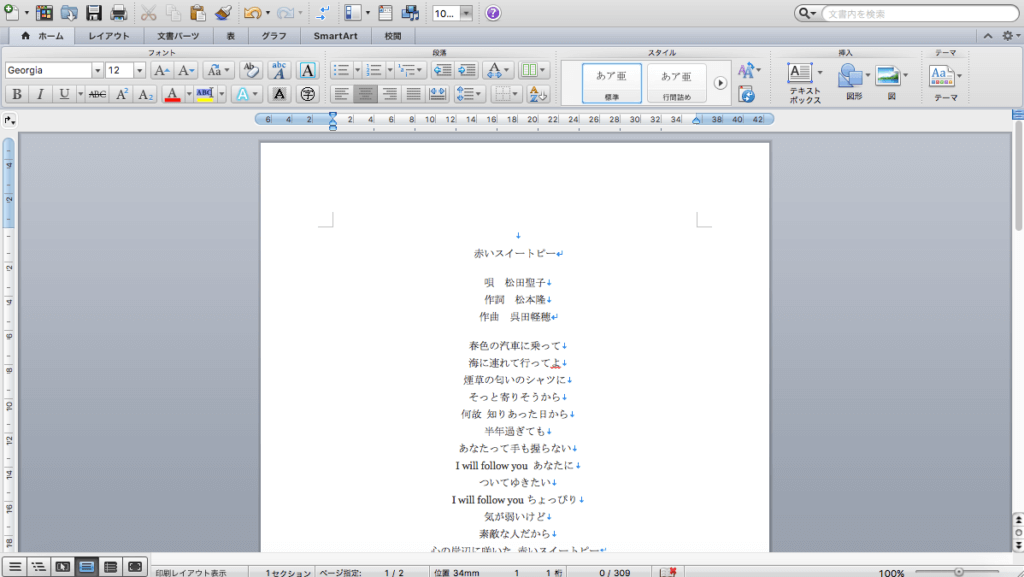This screenshot has width=1024, height=577.
Task: Apply enclosed character (circled 字) formatting
Action: click(x=307, y=94)
